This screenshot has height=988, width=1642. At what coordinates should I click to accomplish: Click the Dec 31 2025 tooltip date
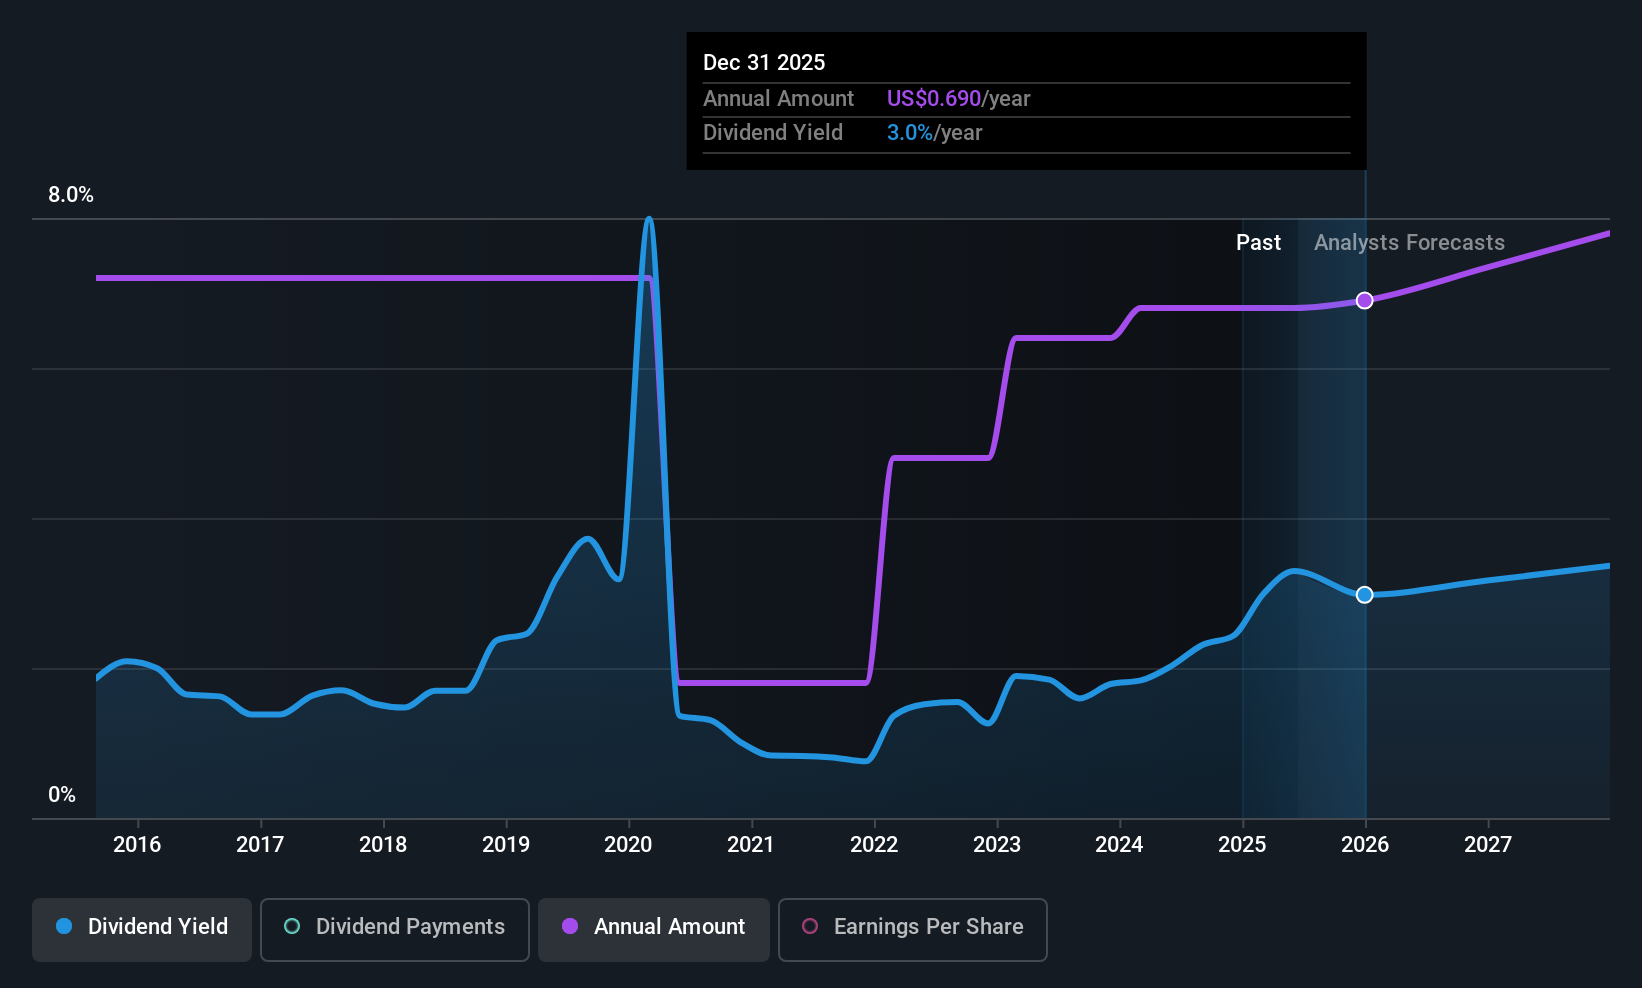coord(764,63)
